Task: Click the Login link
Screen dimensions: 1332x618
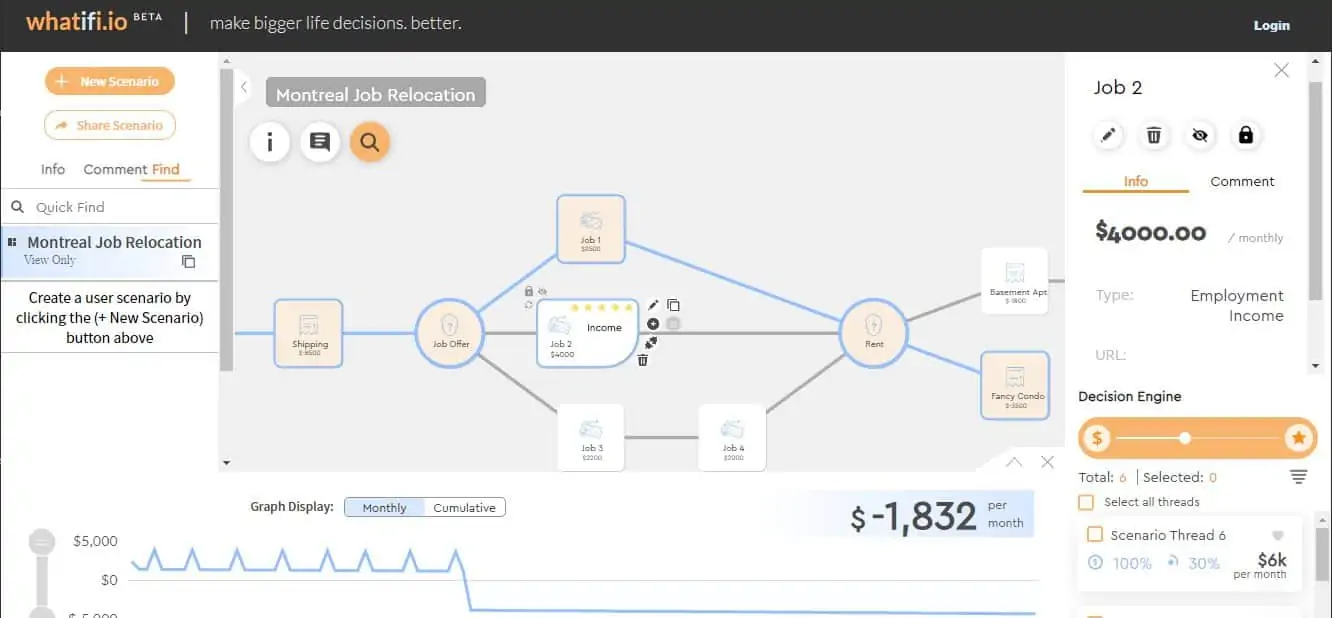Action: pos(1271,26)
